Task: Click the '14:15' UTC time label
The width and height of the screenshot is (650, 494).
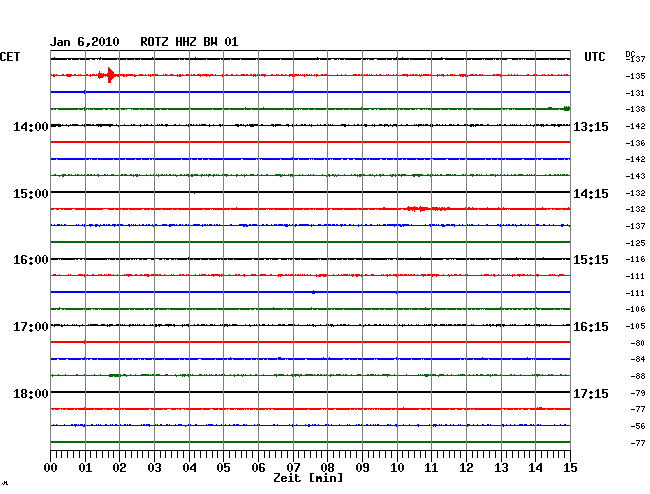Action: (x=591, y=194)
